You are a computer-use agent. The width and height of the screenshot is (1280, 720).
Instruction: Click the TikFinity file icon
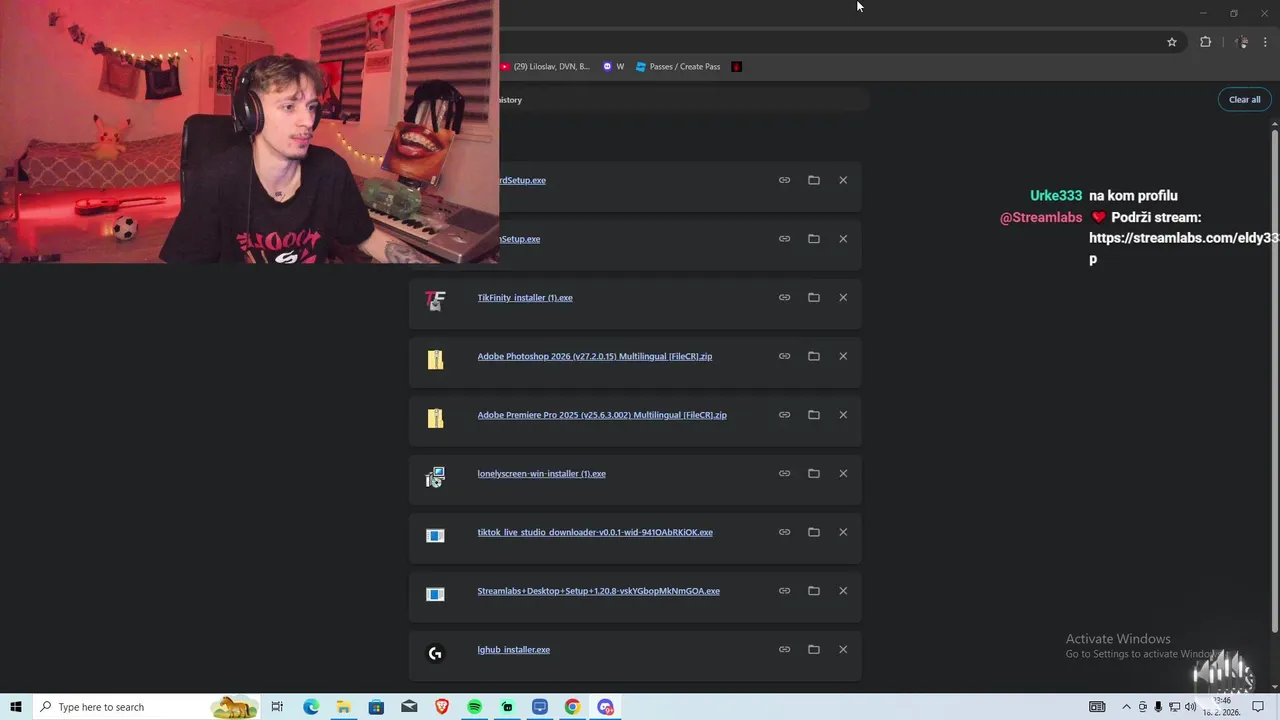pyautogui.click(x=435, y=300)
